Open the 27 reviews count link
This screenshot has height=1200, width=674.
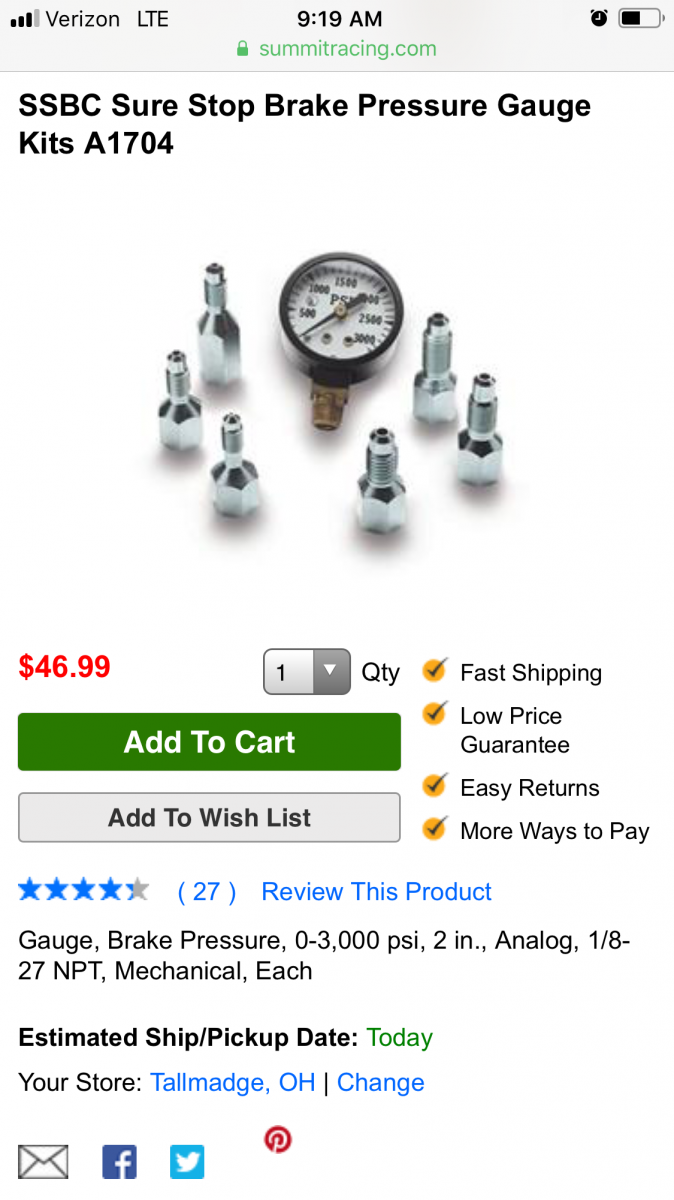(x=206, y=892)
